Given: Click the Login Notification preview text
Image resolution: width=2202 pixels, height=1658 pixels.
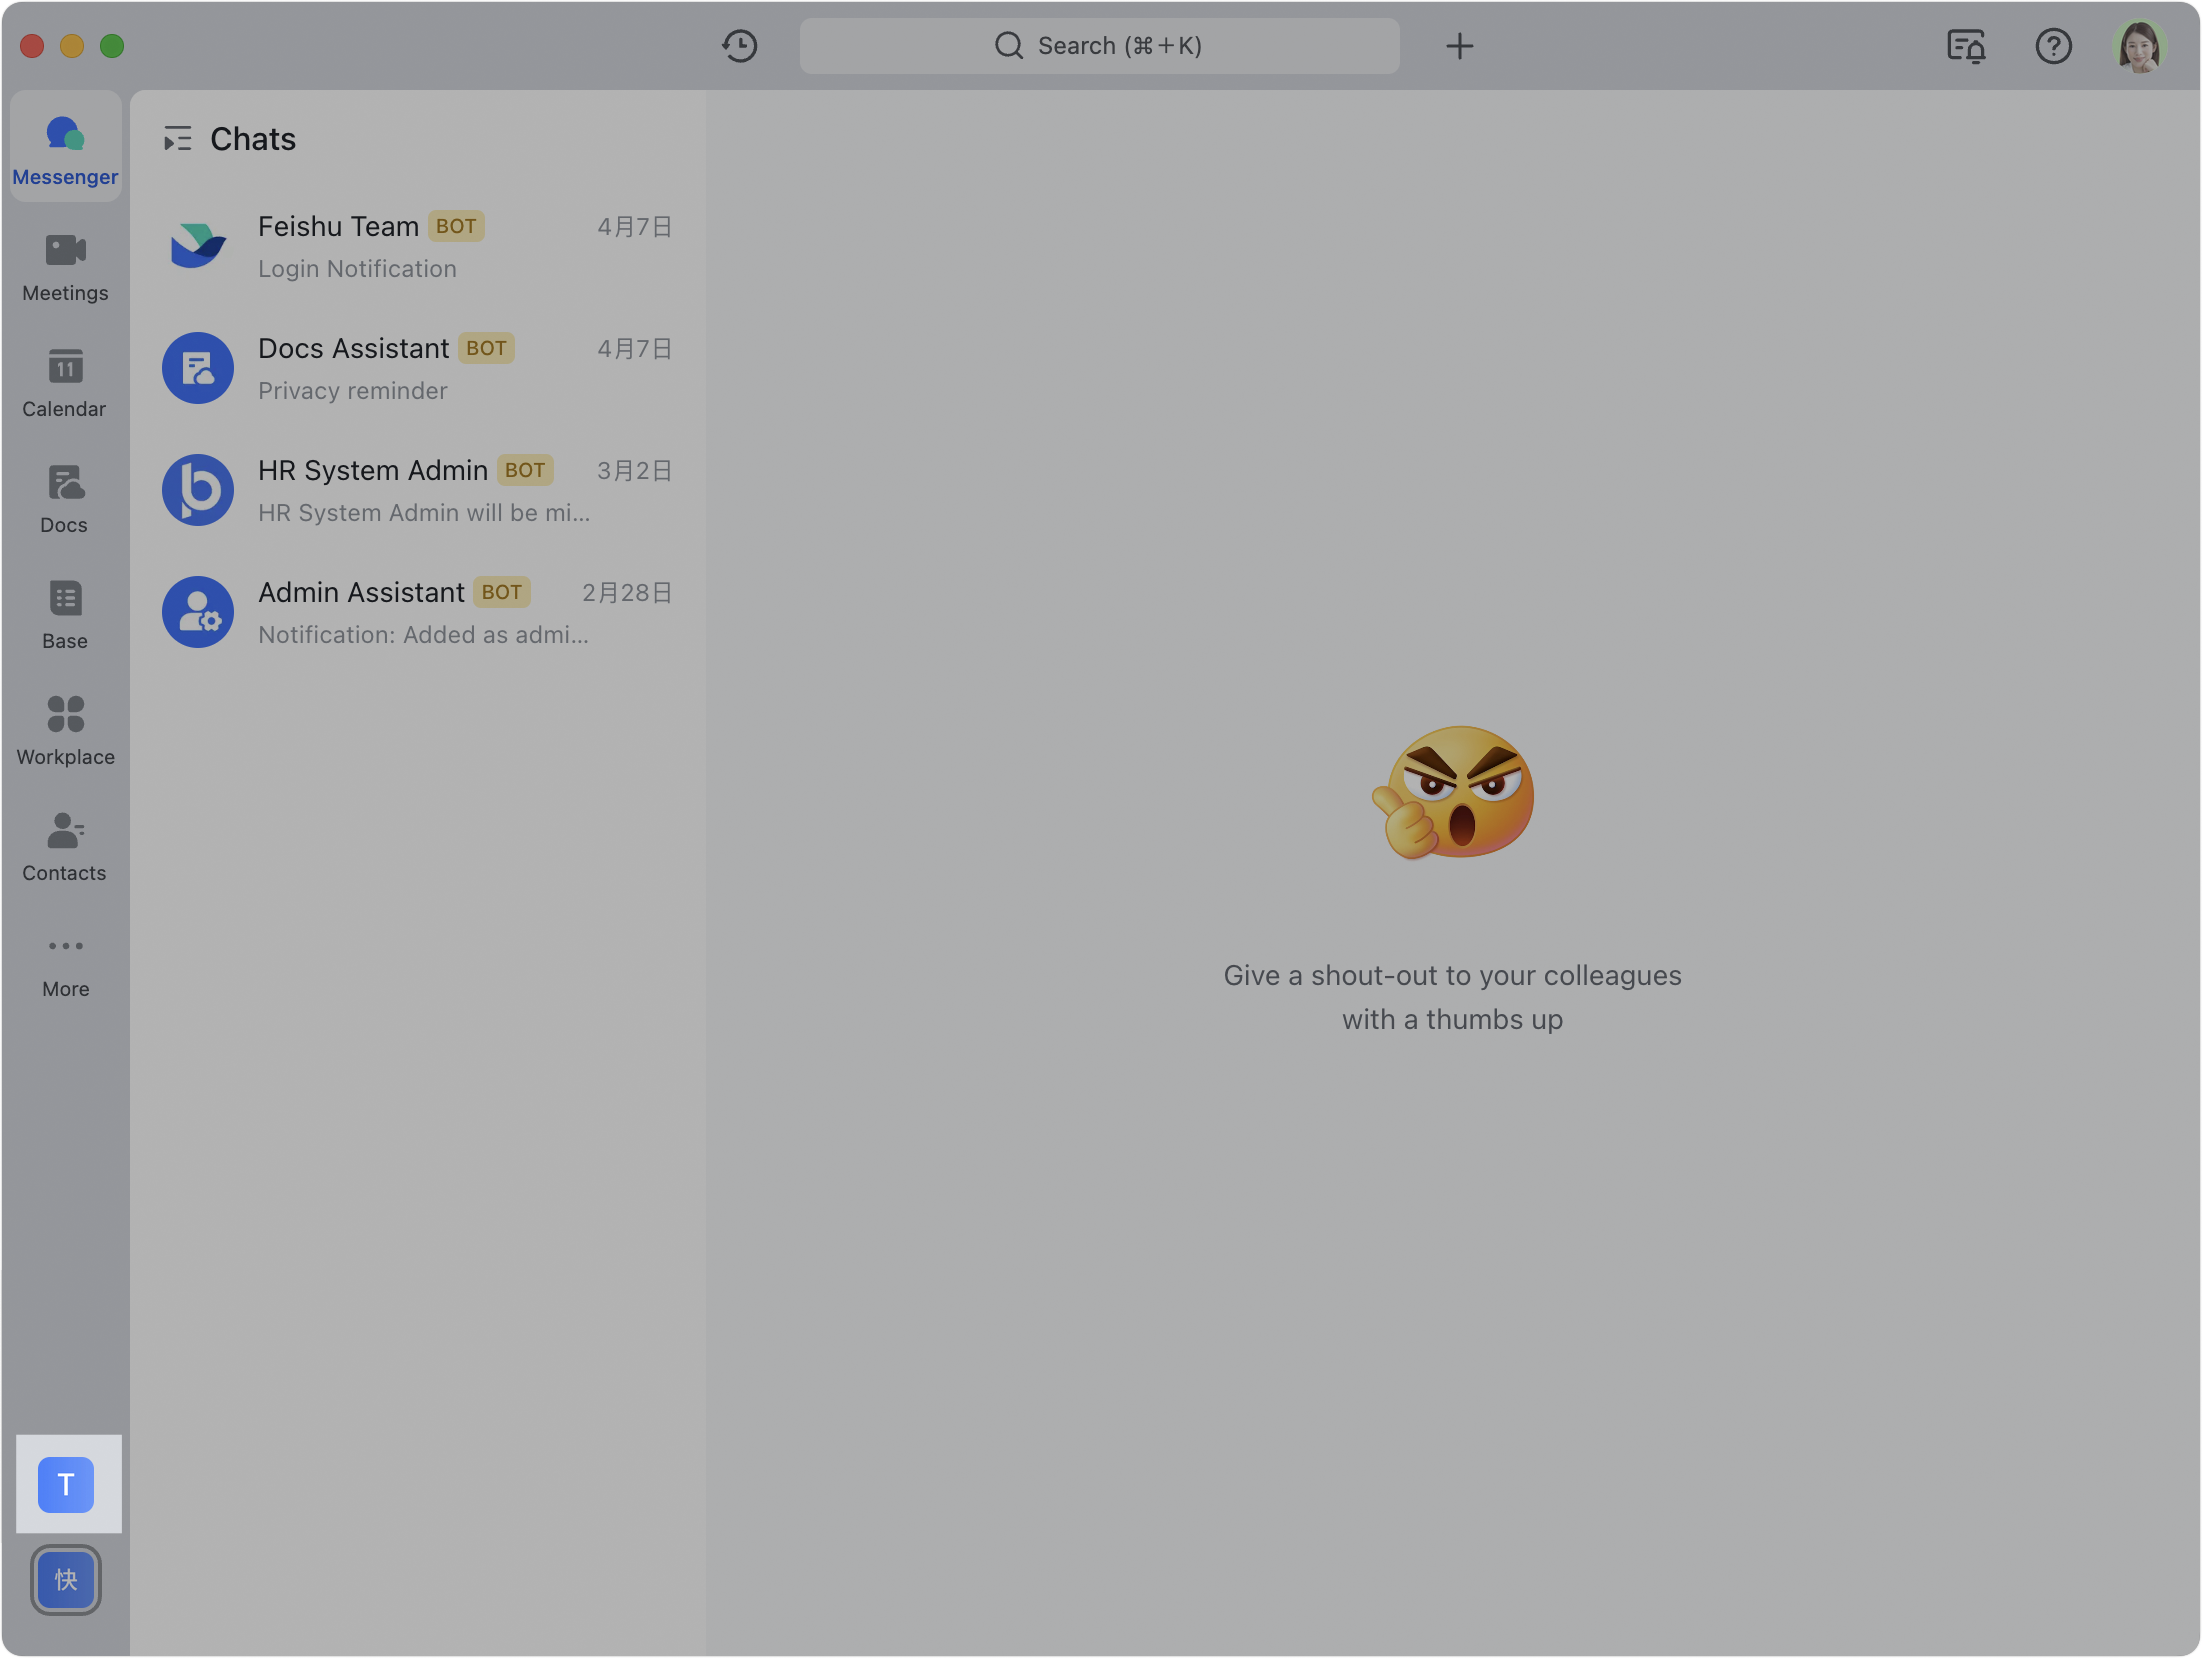Looking at the screenshot, I should tap(357, 269).
